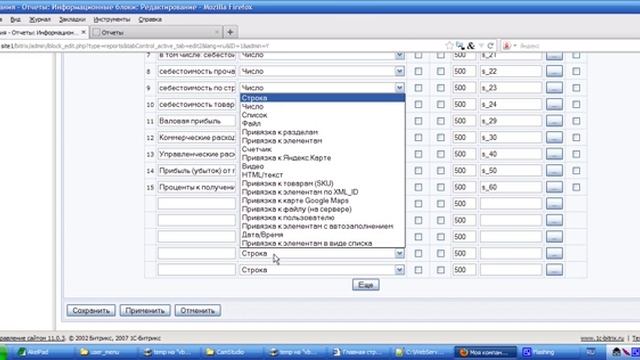Expand the type dropdown in row 8
Screen dimensions: 640x360
pyautogui.click(x=399, y=71)
